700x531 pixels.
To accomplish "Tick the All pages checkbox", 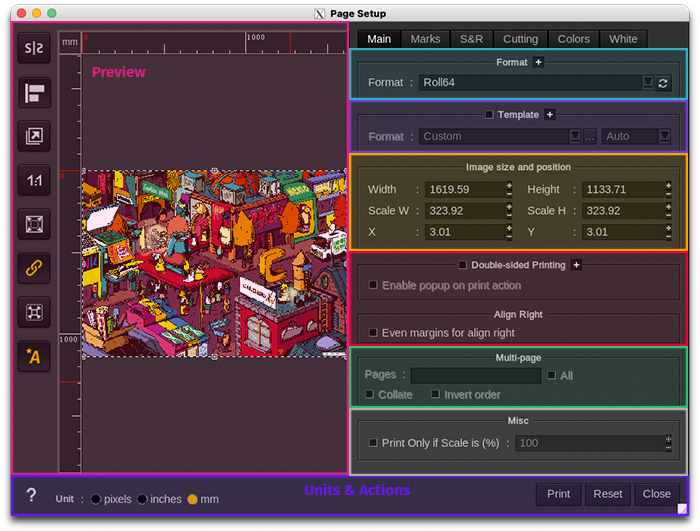I will (x=552, y=375).
